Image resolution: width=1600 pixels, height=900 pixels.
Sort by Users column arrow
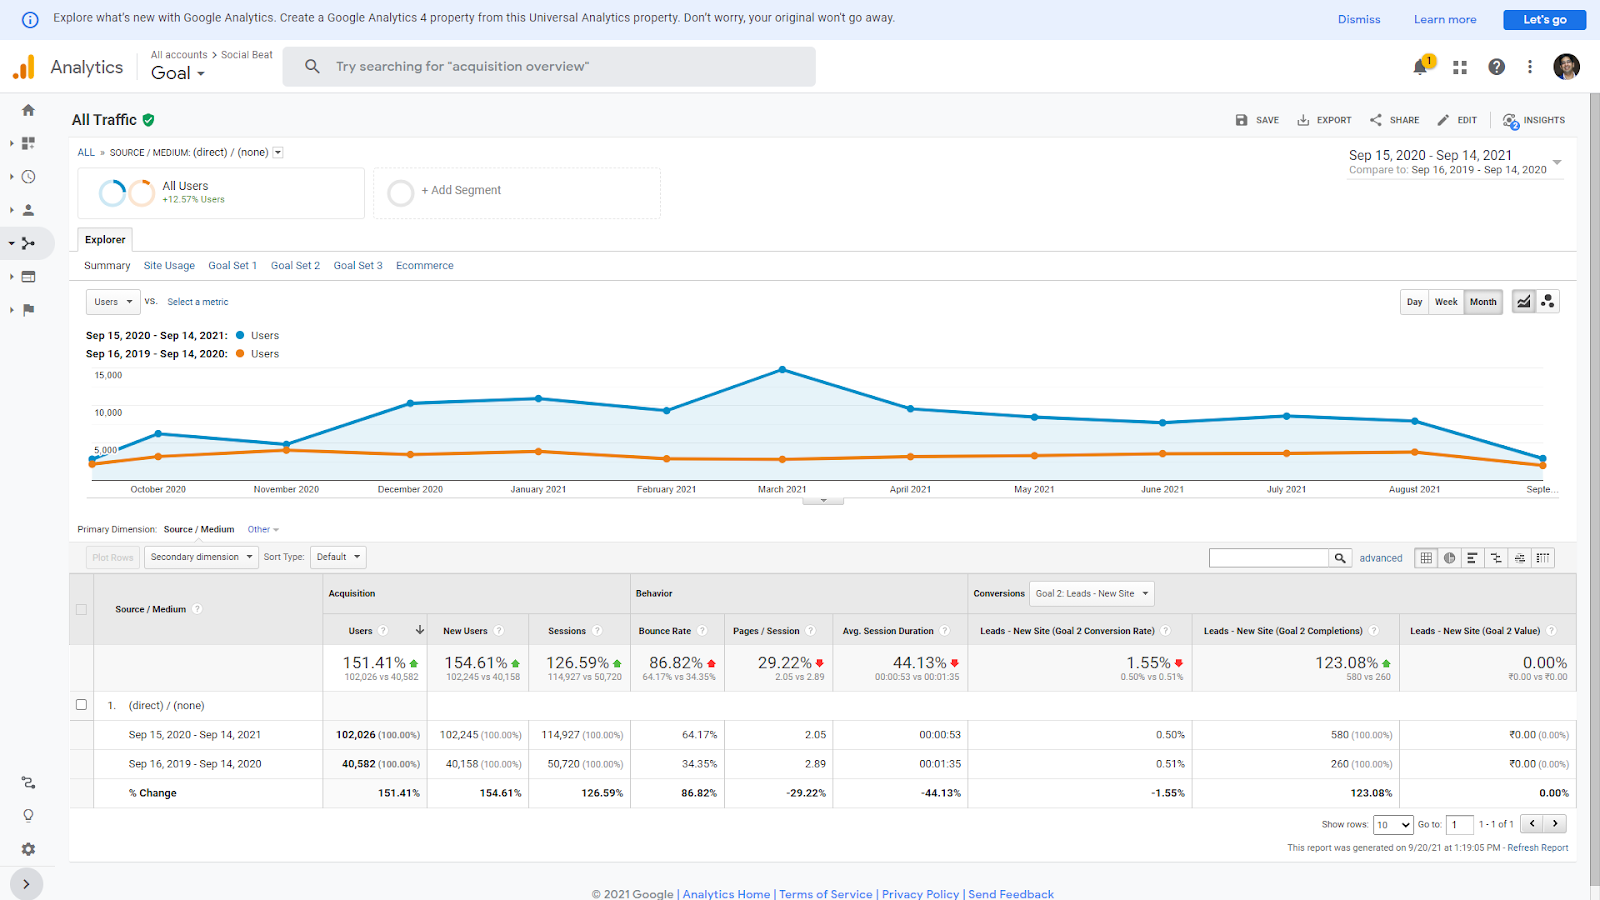tap(420, 631)
